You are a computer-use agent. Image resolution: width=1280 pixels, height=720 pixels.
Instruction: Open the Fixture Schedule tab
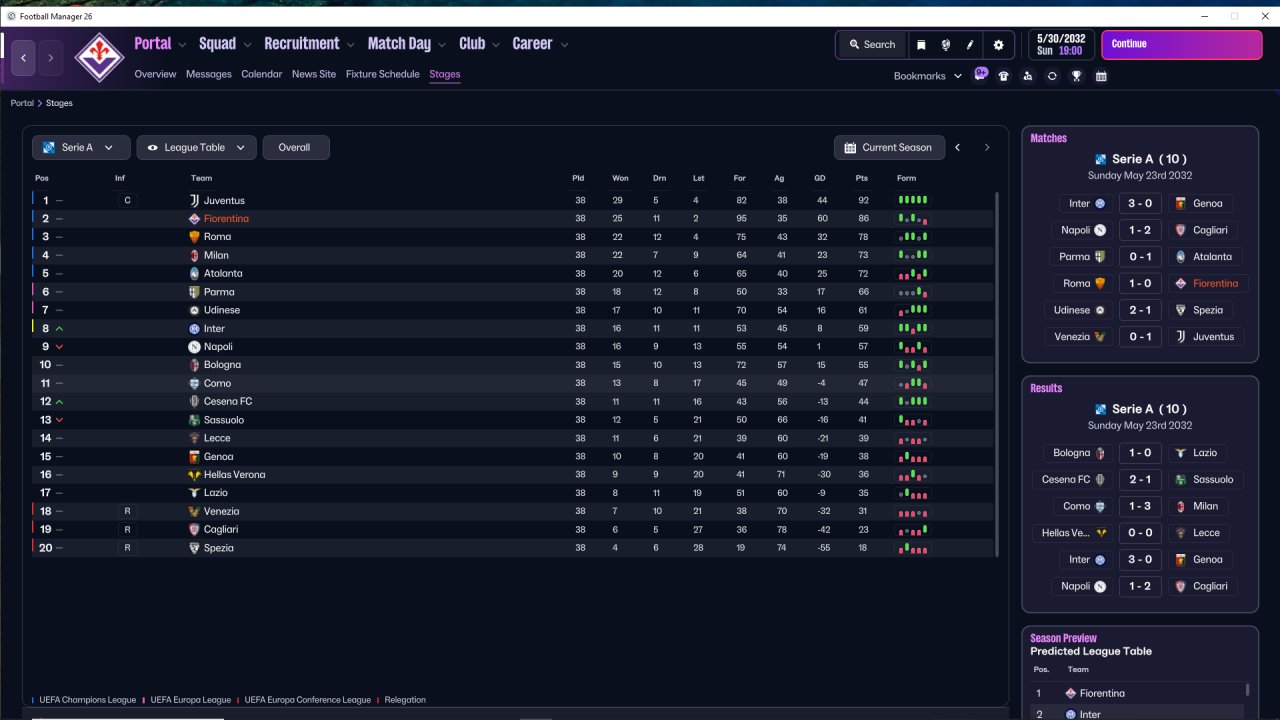click(x=383, y=74)
